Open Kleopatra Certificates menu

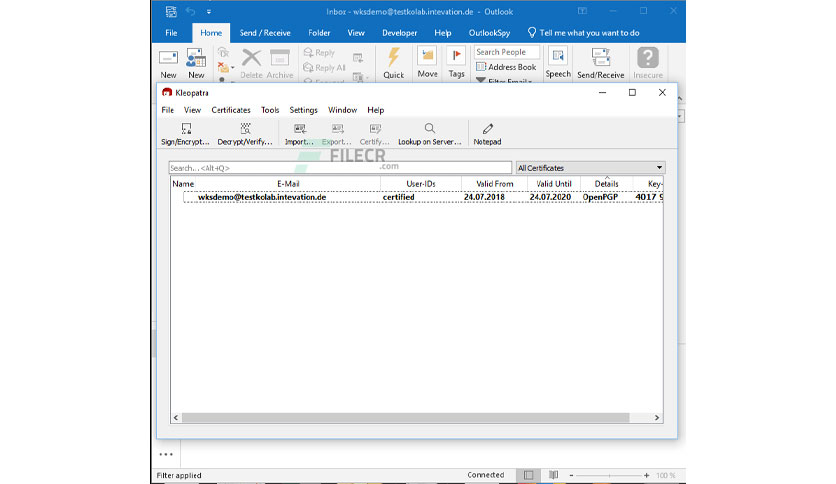(x=231, y=110)
